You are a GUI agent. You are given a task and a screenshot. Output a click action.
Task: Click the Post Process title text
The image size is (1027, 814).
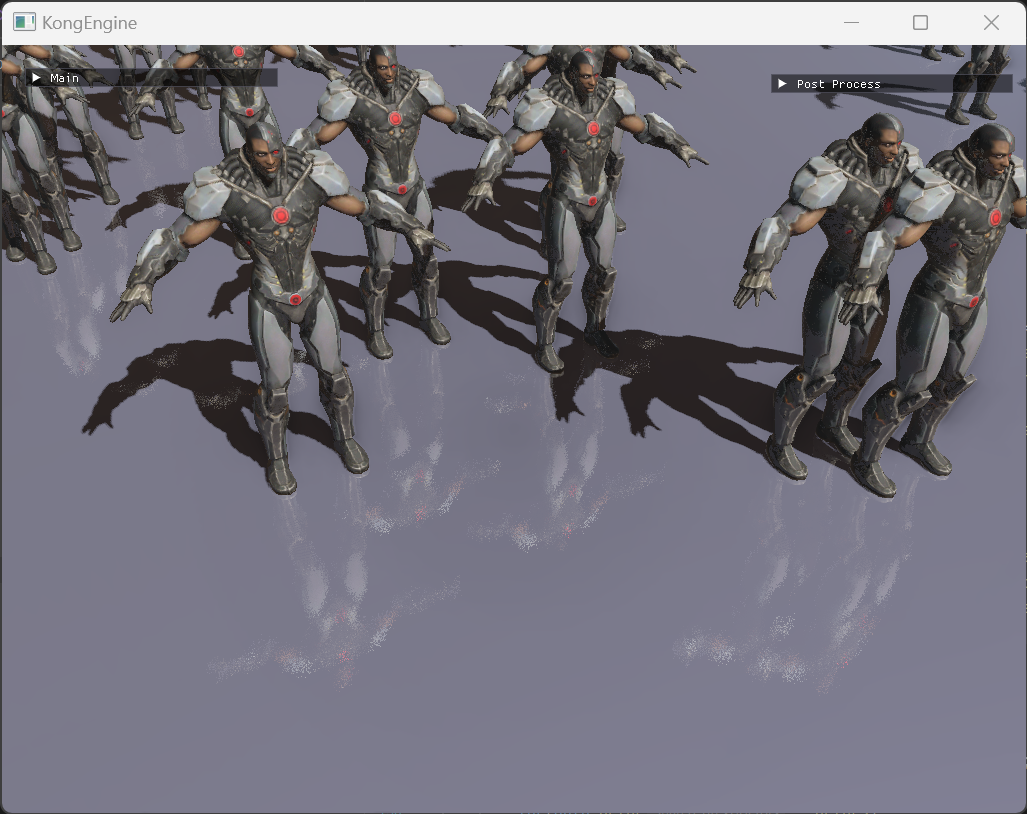coord(838,84)
